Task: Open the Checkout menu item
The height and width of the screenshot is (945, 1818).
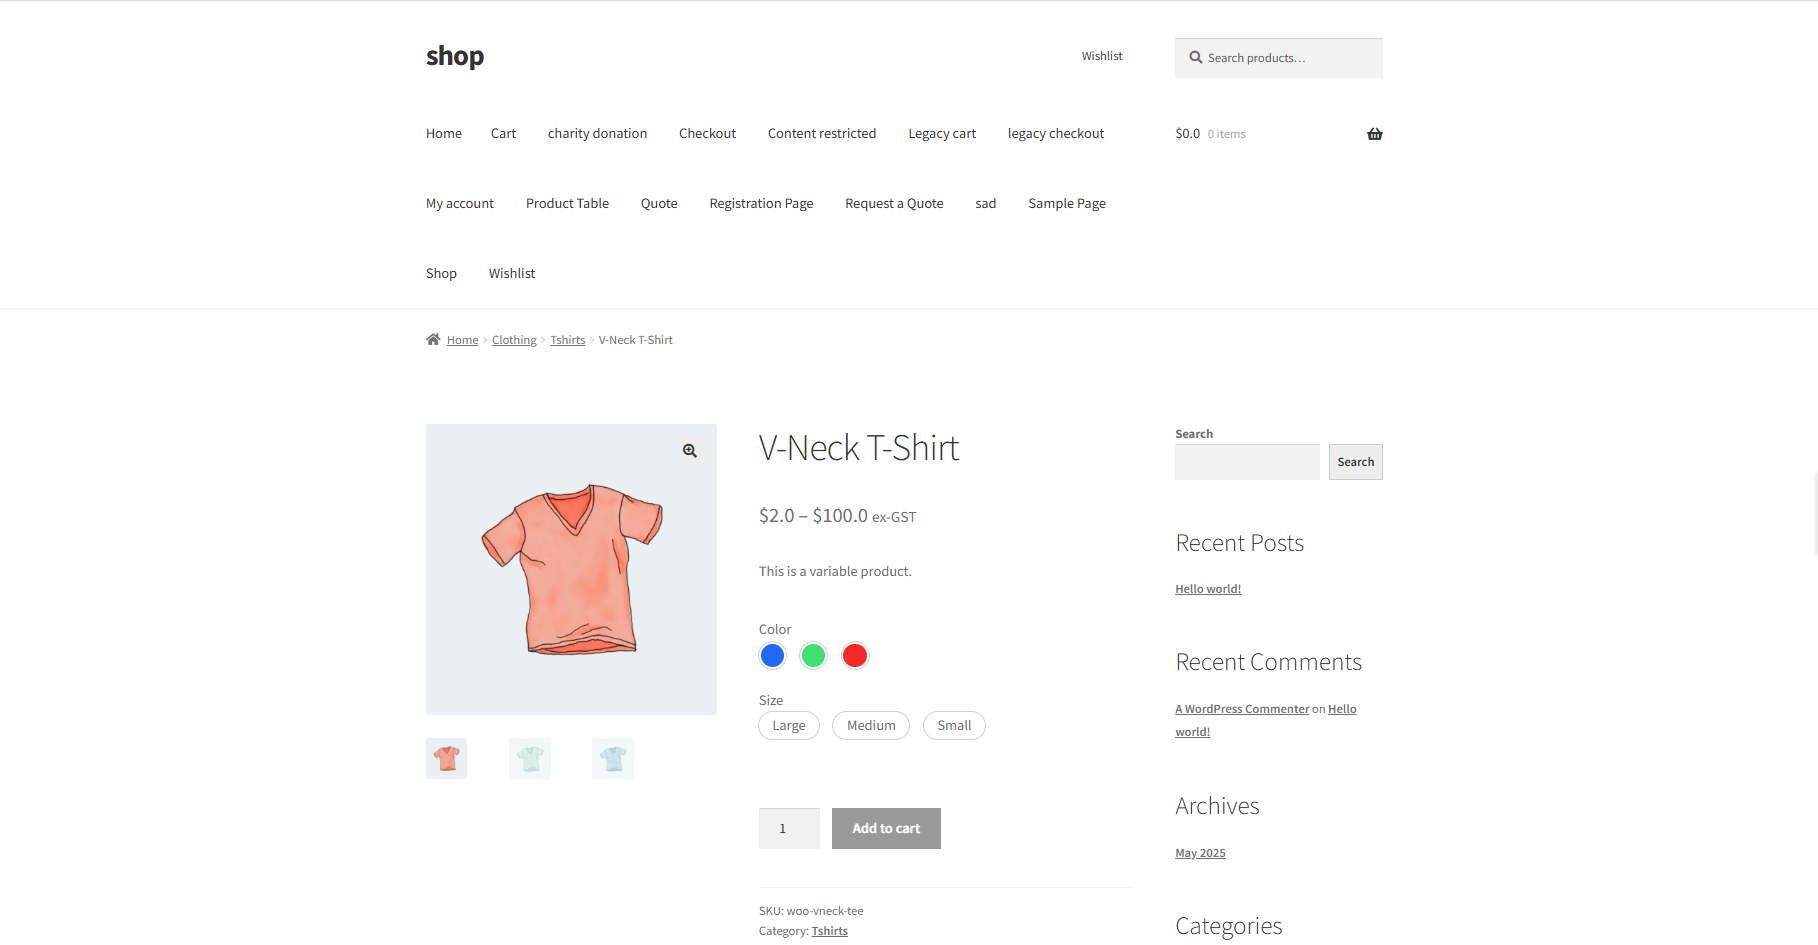Action: (707, 134)
